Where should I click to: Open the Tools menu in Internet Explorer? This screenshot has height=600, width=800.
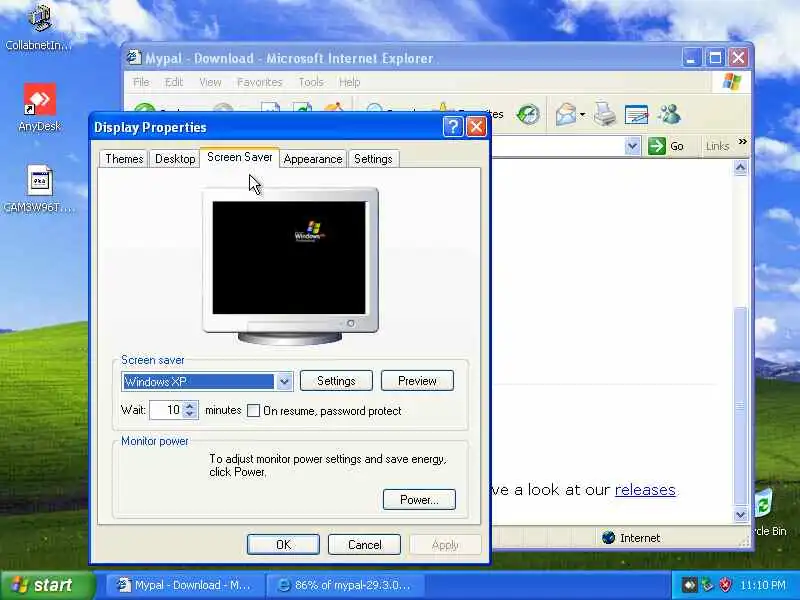[x=311, y=82]
